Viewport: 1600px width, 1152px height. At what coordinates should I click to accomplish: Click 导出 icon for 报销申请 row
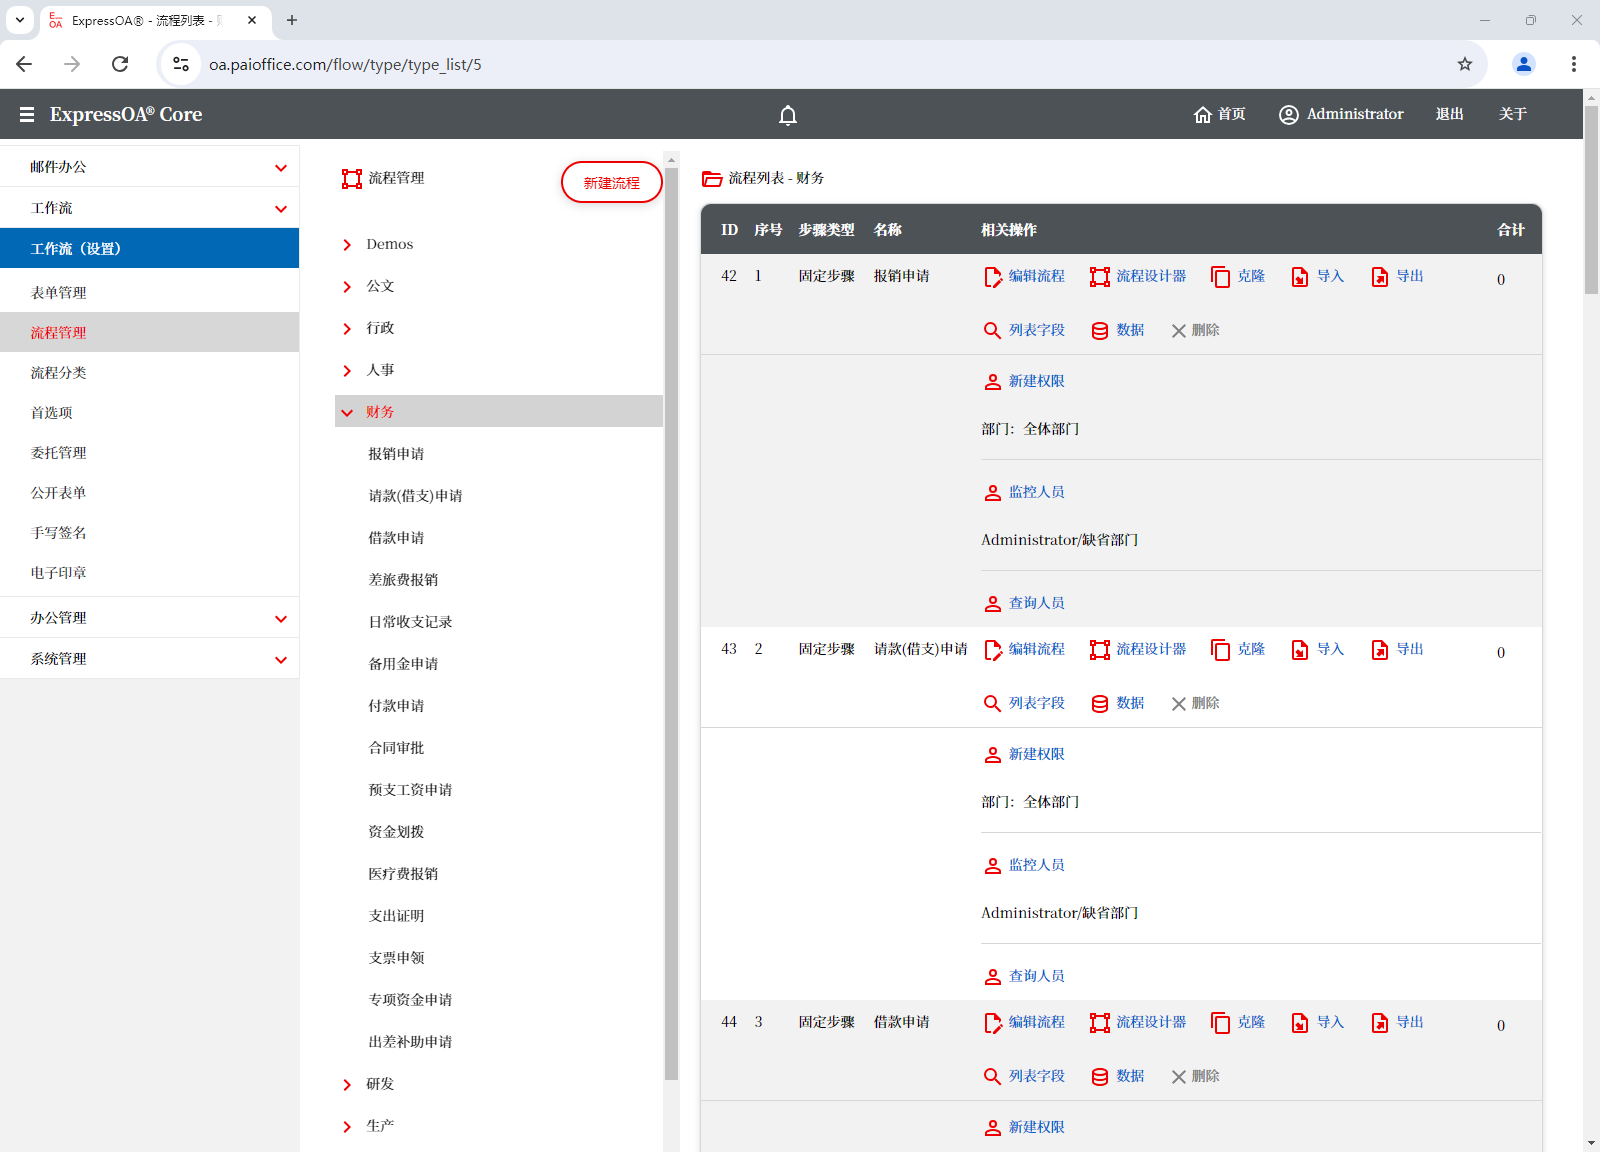click(1380, 277)
